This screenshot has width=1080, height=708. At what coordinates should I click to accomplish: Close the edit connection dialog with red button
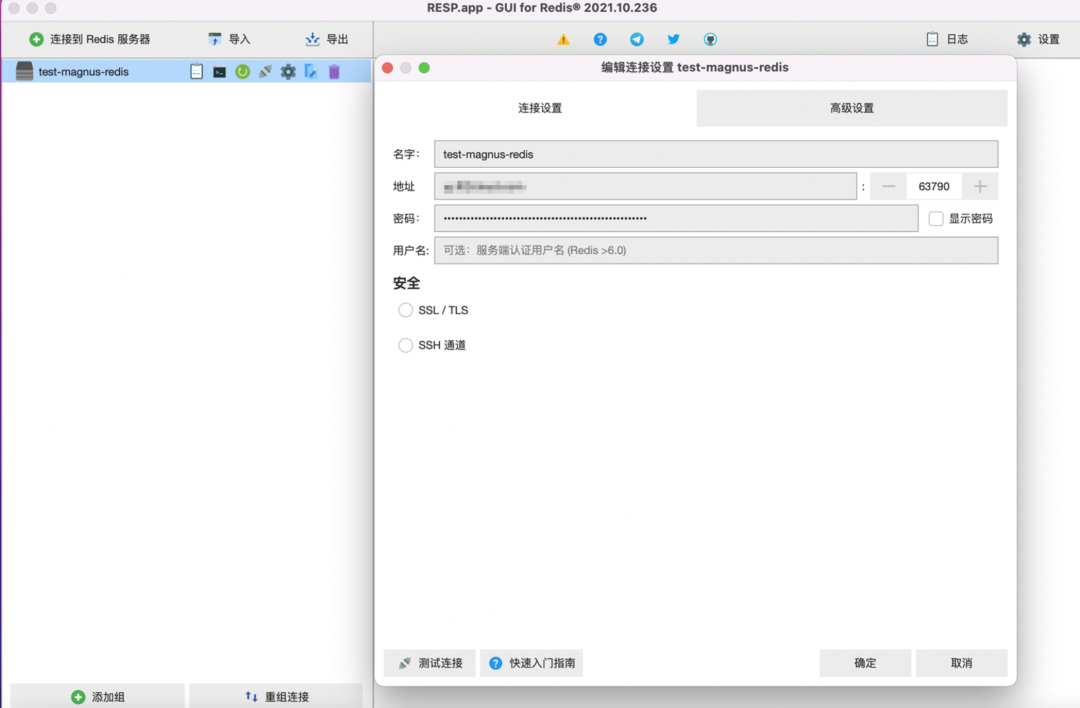(388, 67)
